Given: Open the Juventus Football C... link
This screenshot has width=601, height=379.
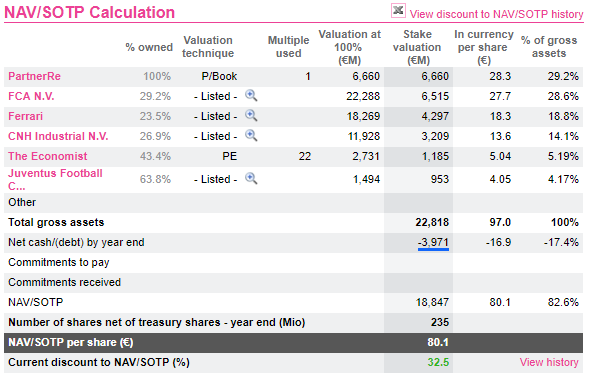Looking at the screenshot, I should 55,180.
